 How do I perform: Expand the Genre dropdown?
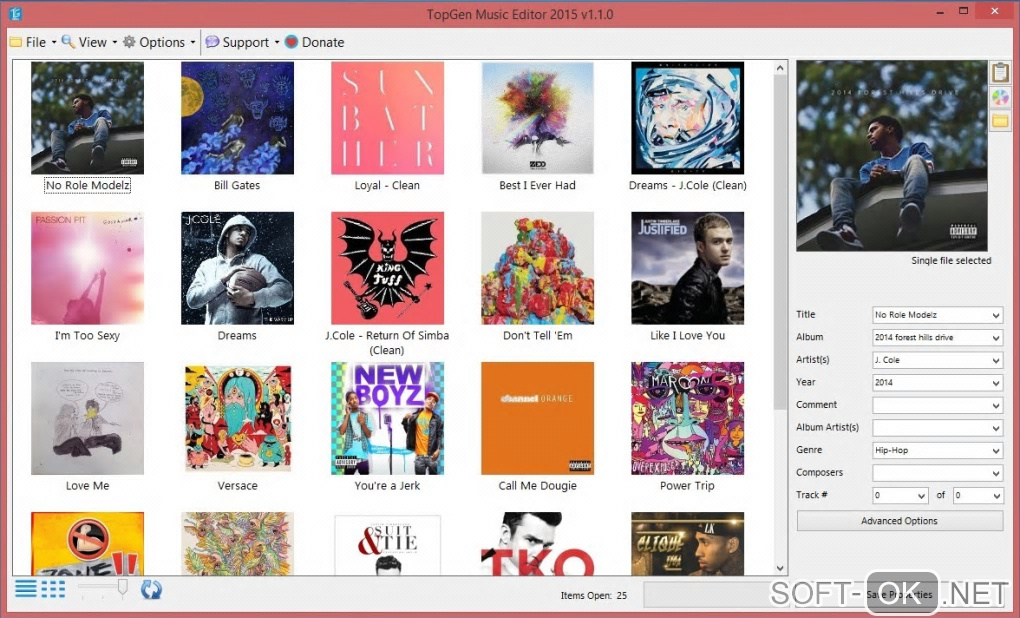tap(996, 451)
